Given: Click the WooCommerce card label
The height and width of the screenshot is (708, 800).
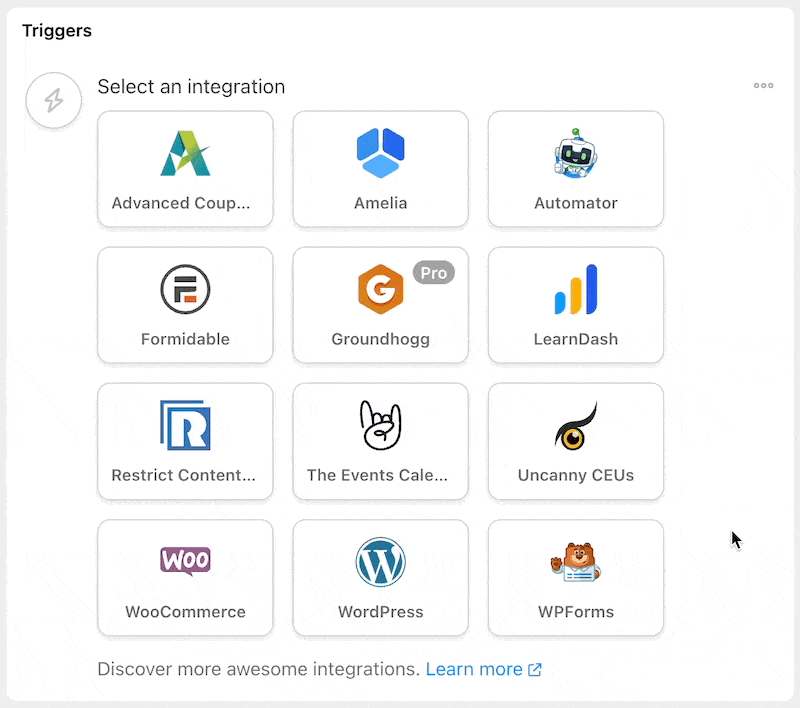Looking at the screenshot, I should click(x=185, y=612).
